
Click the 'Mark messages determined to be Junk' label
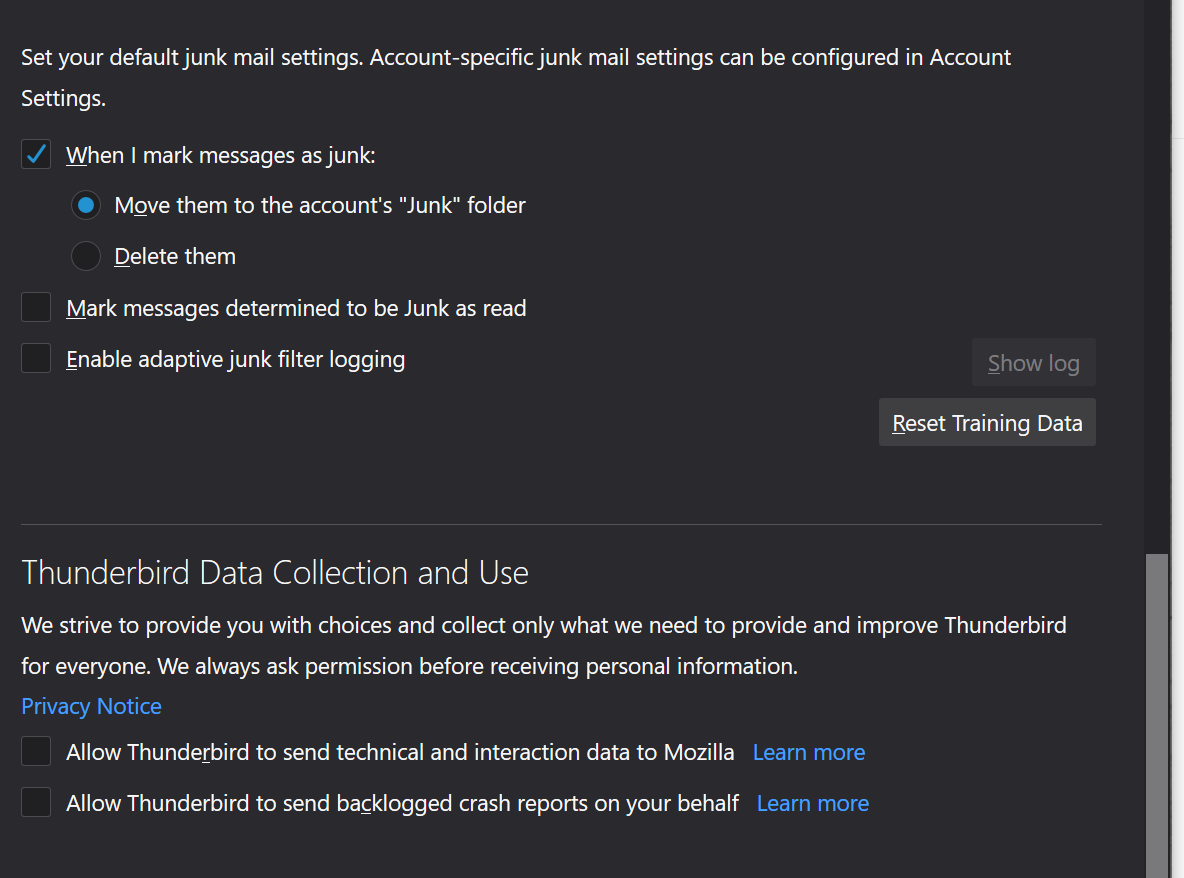tap(296, 308)
